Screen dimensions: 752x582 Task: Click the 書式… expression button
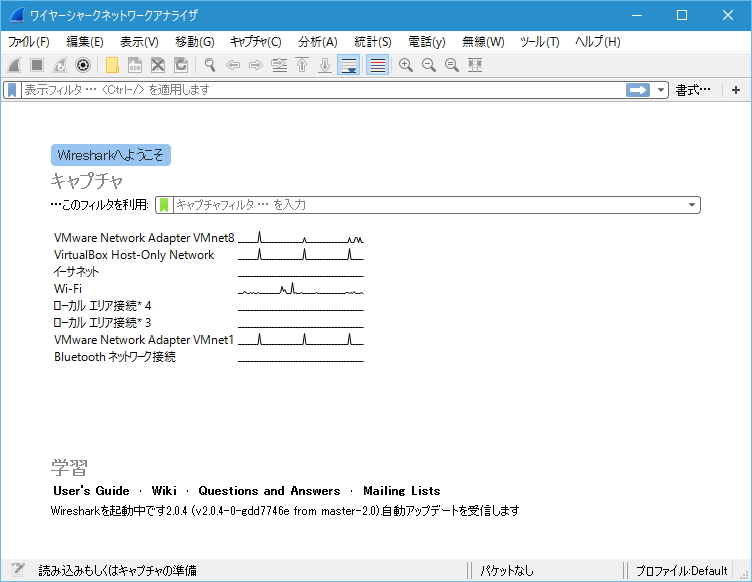tap(693, 90)
